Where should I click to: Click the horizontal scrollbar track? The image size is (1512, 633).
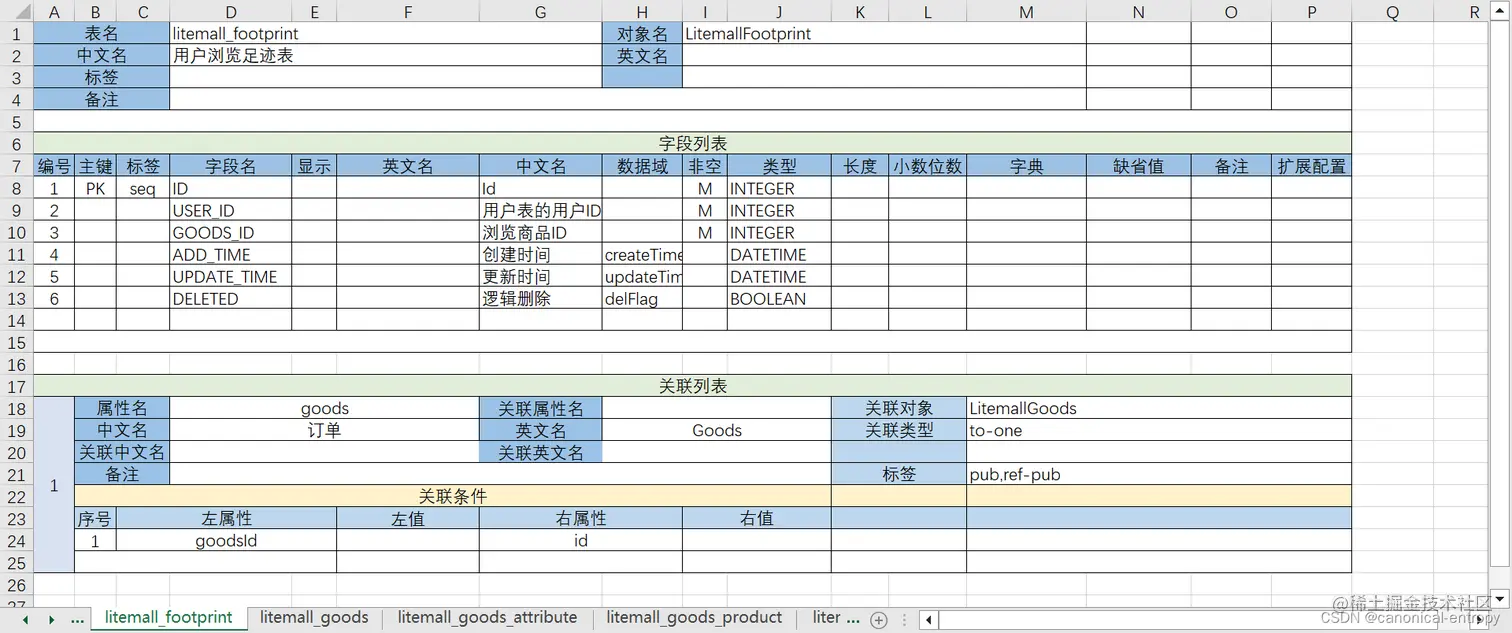coord(1200,620)
